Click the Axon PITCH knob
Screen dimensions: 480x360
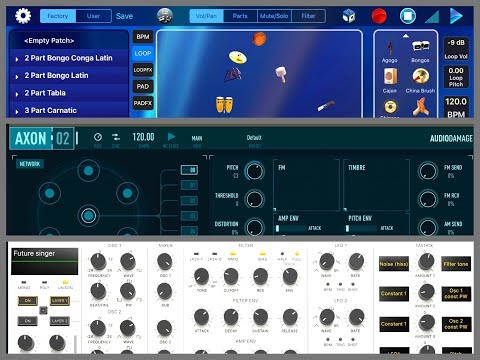[254, 171]
